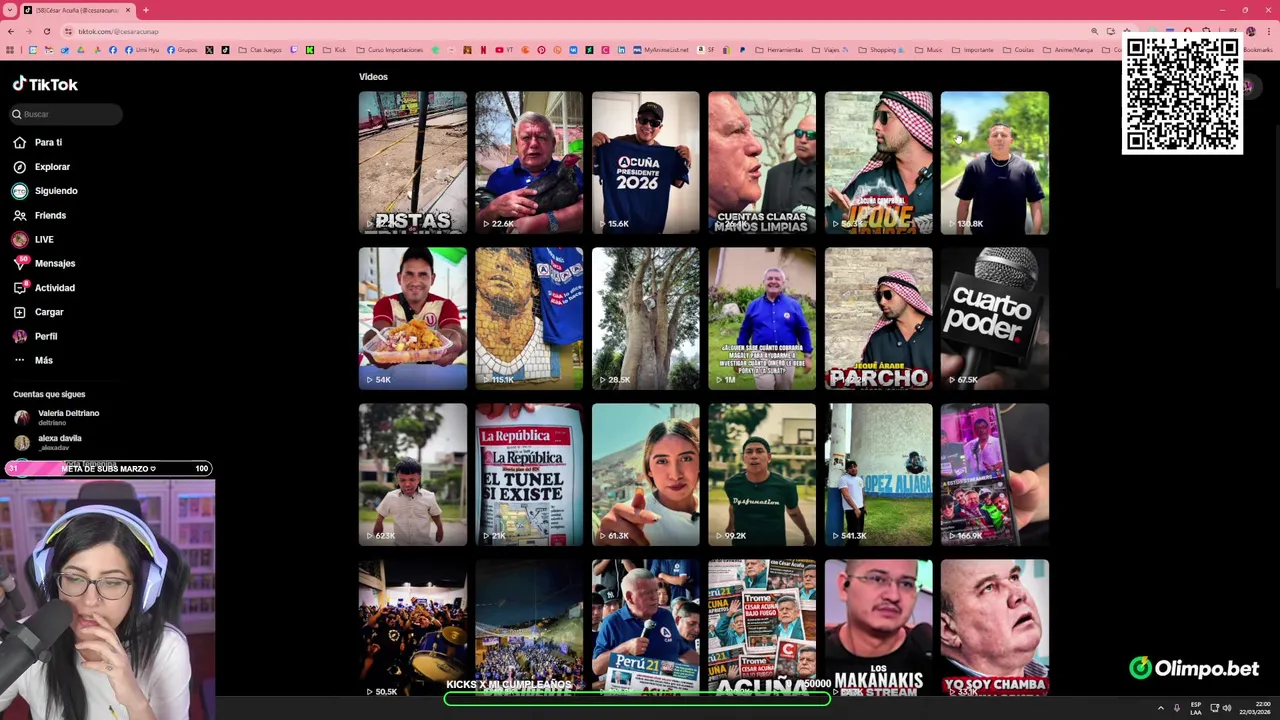The width and height of the screenshot is (1280, 720).
Task: Open alexa davila suggested account
Action: coord(50,442)
